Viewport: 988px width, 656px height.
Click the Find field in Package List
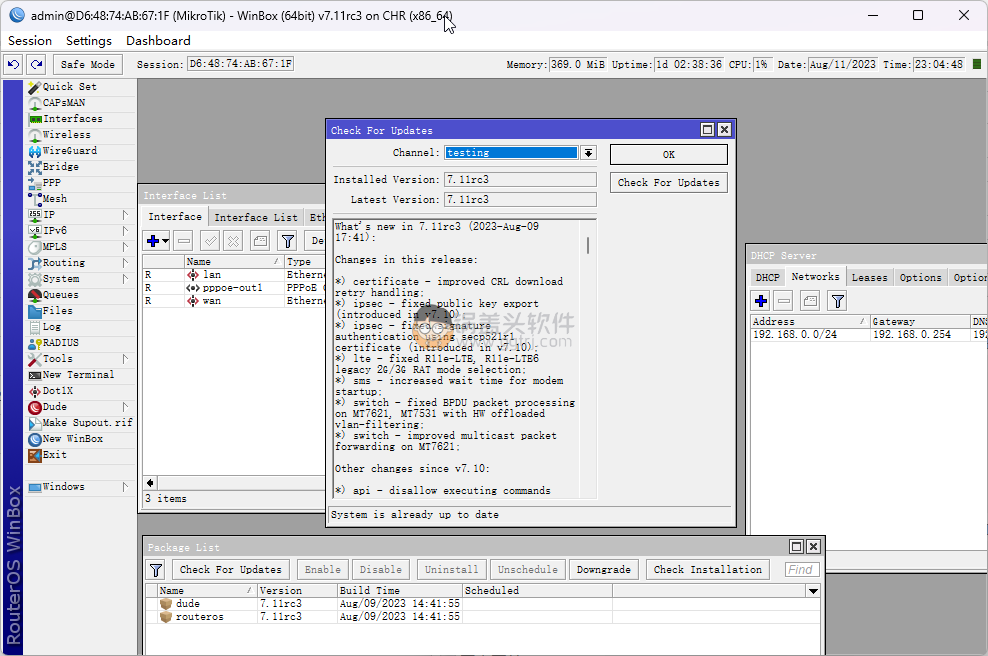[x=802, y=570]
